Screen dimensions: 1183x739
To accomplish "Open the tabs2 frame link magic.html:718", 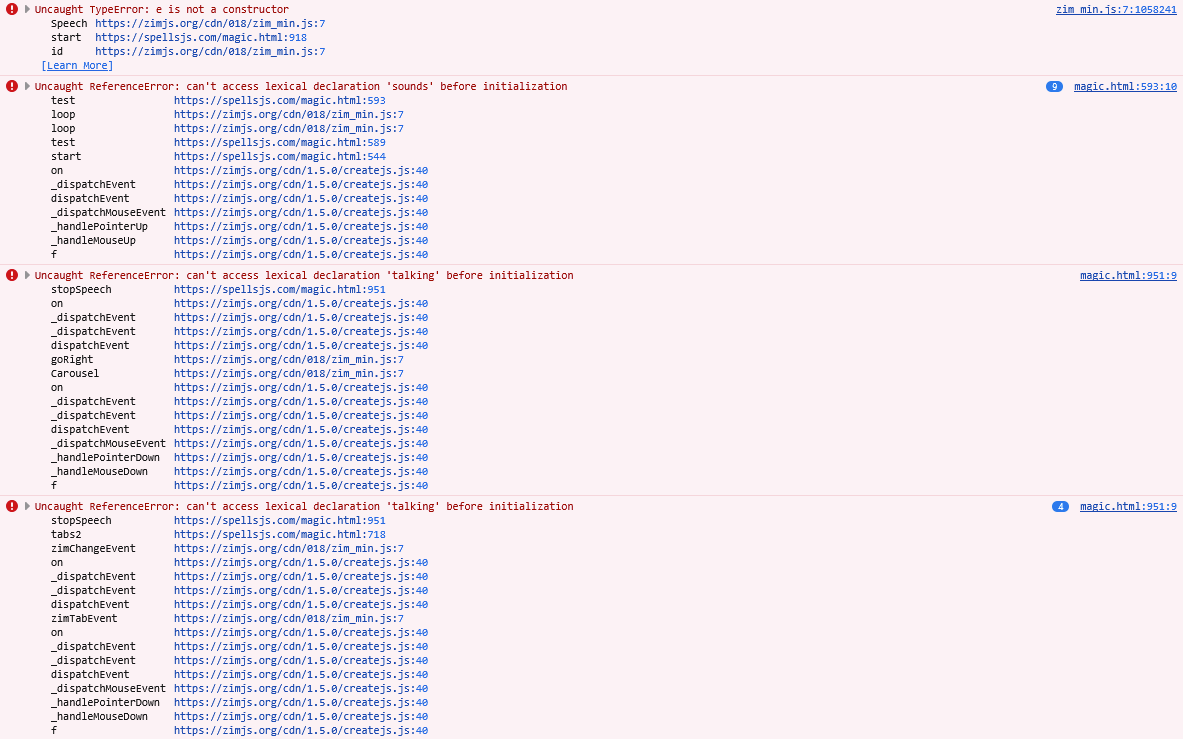I will pos(279,534).
